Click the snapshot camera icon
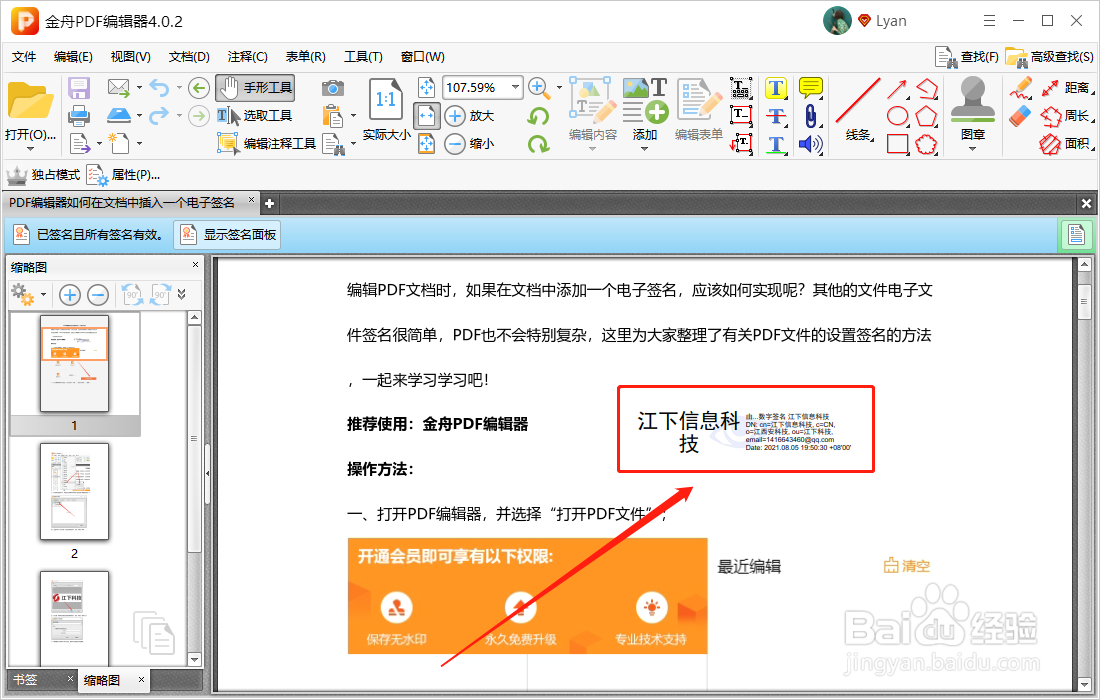1100x700 pixels. [333, 88]
